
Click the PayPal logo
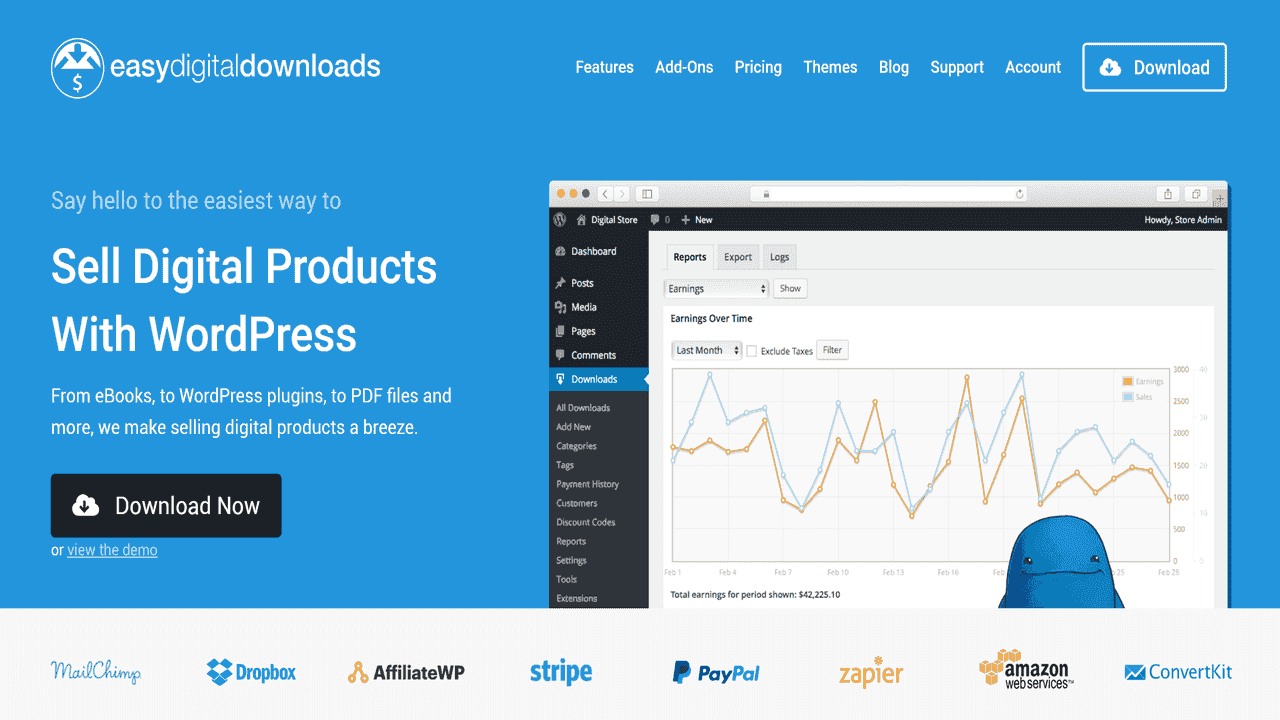point(716,672)
